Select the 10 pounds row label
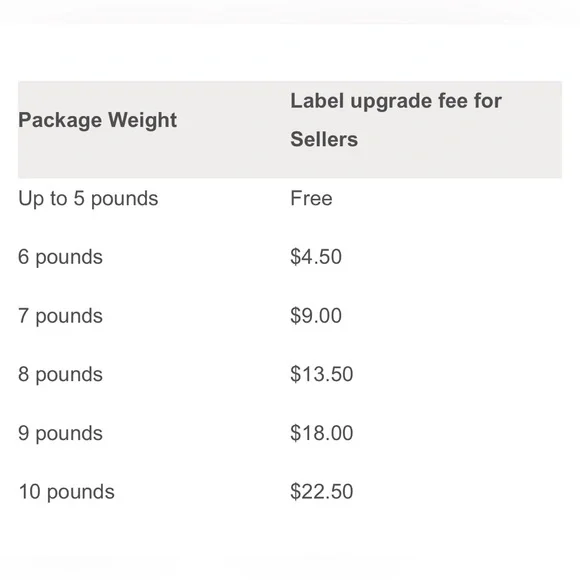The width and height of the screenshot is (580, 580). 67,492
